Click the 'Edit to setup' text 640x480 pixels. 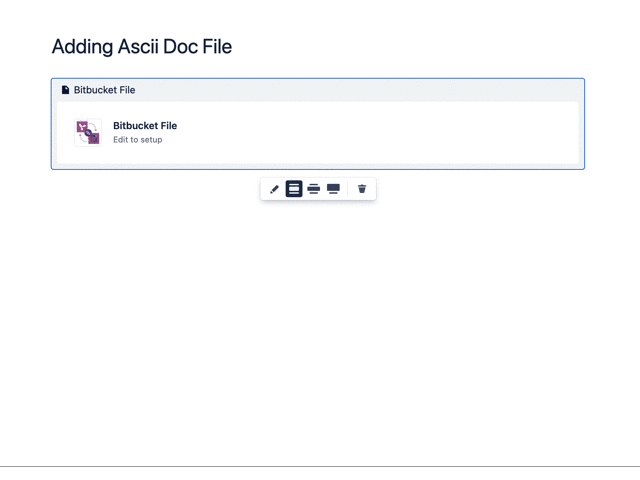[x=137, y=140]
